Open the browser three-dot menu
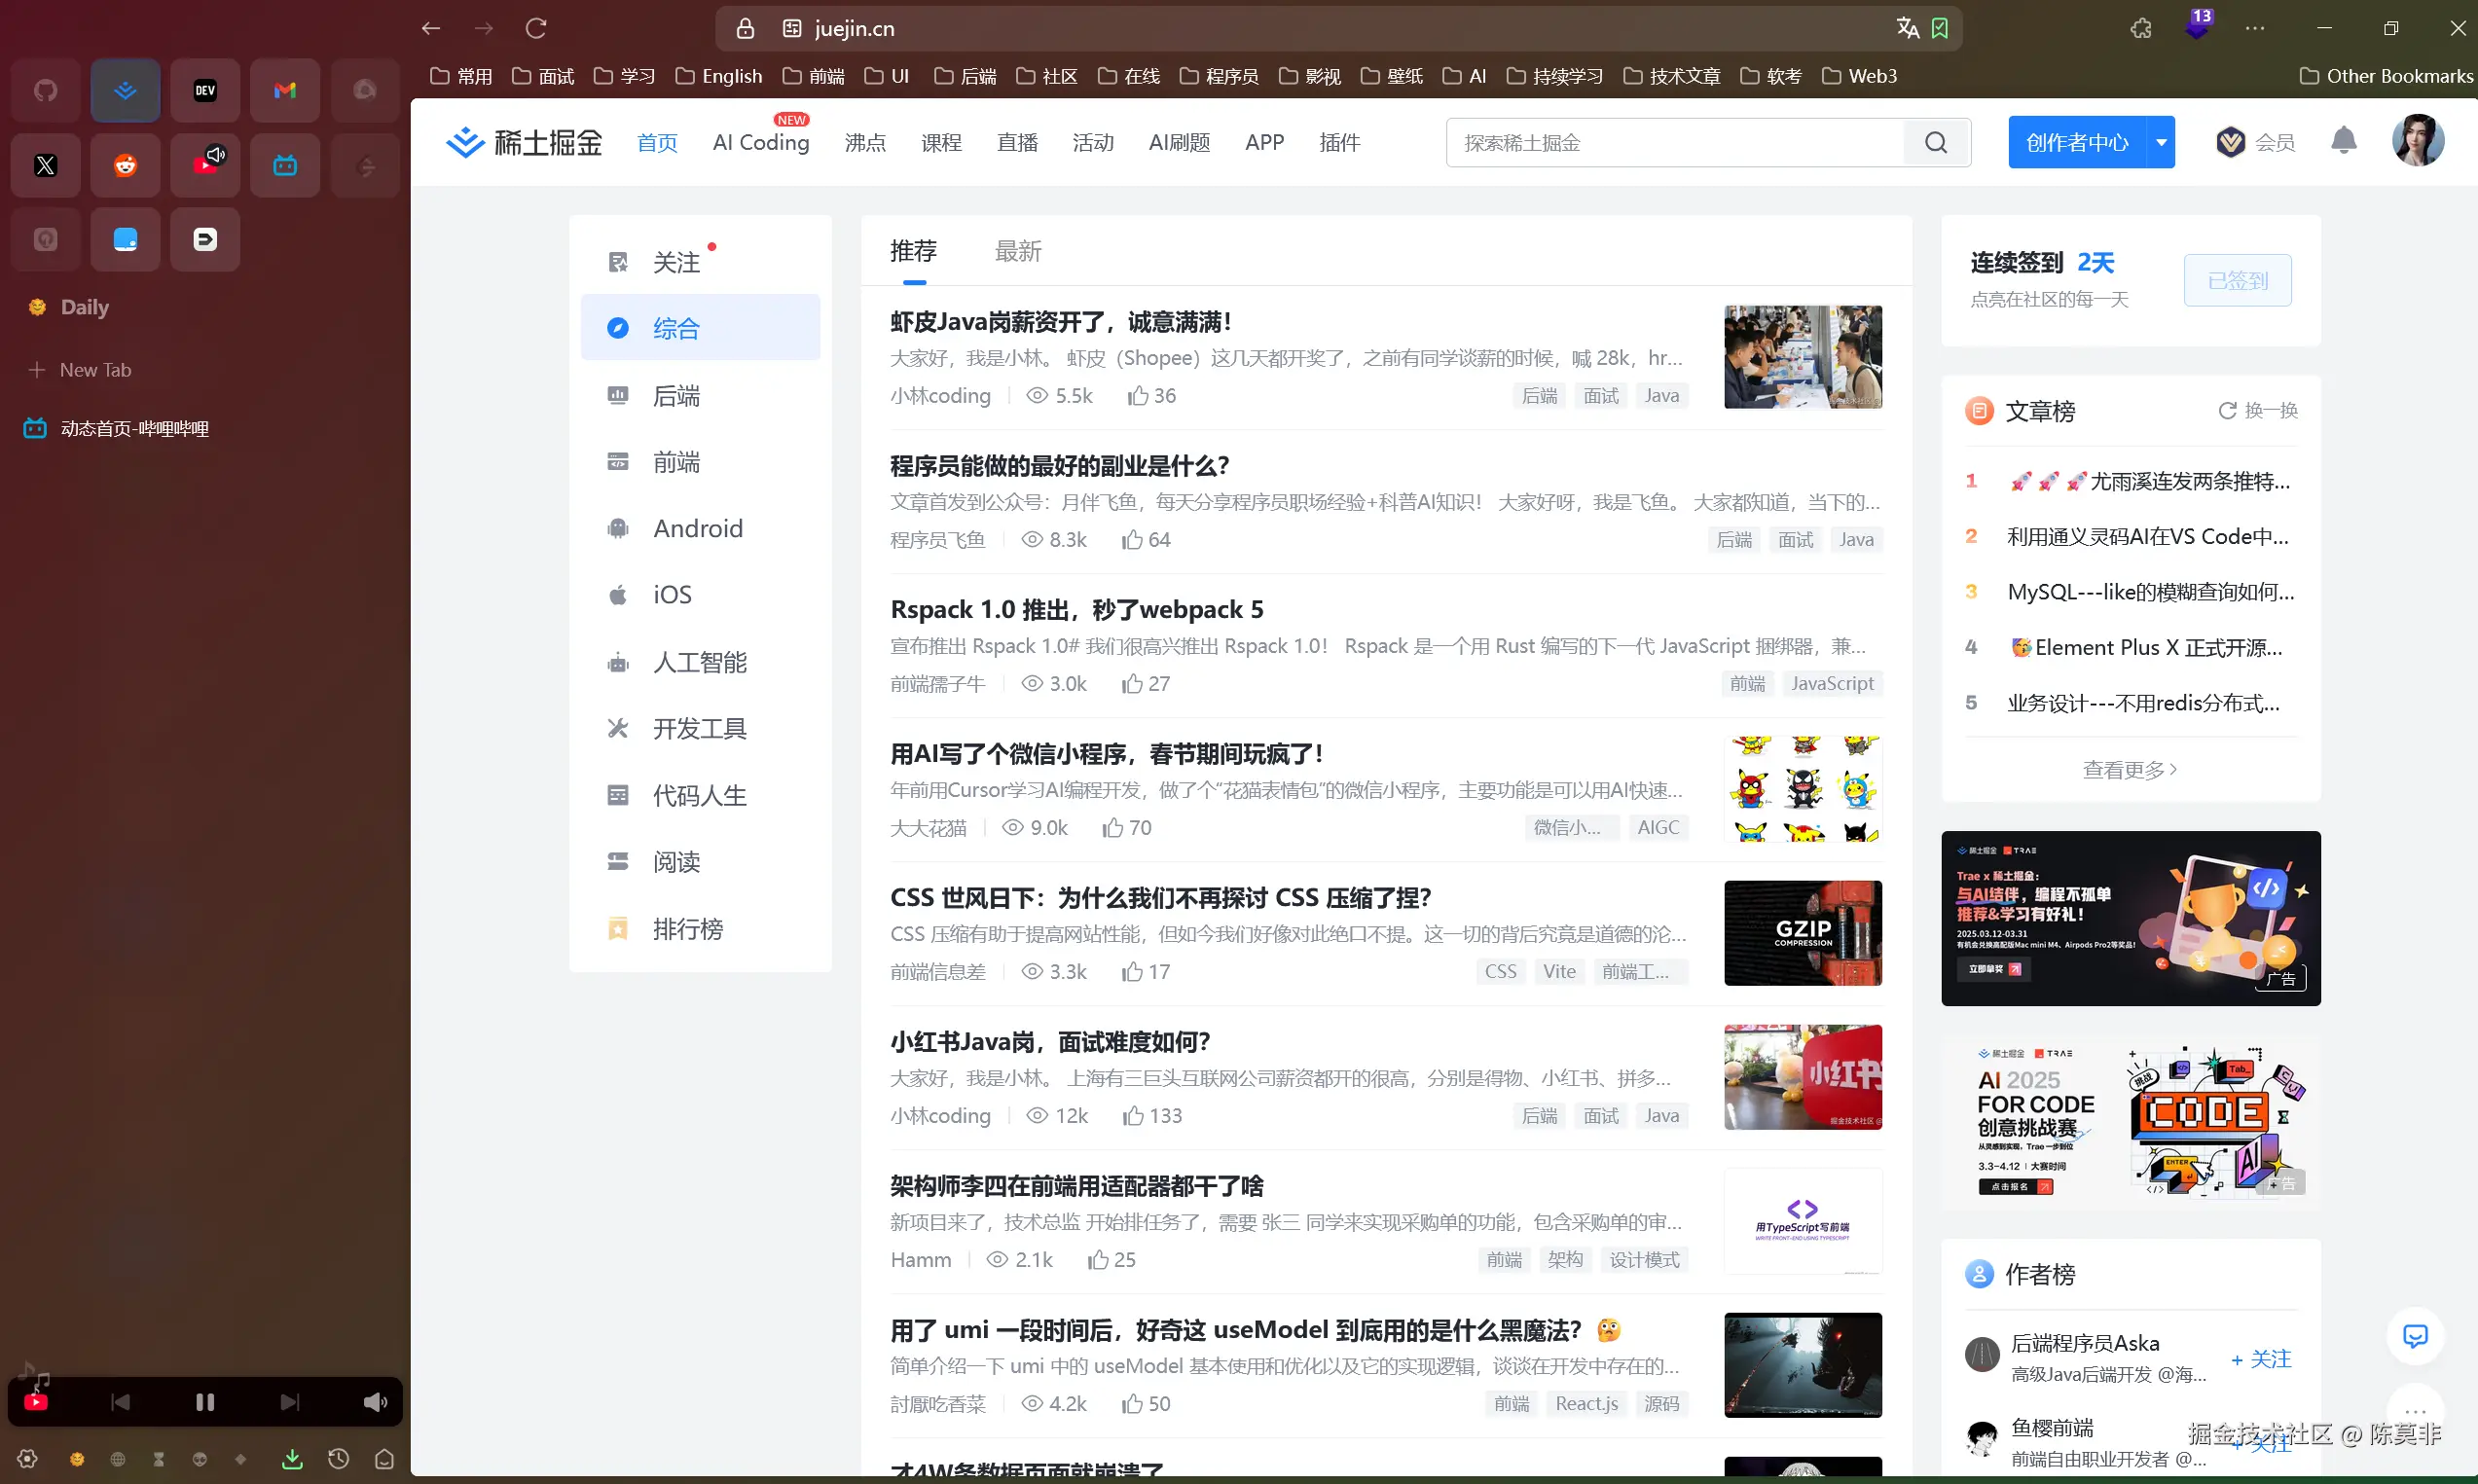 click(x=2255, y=28)
